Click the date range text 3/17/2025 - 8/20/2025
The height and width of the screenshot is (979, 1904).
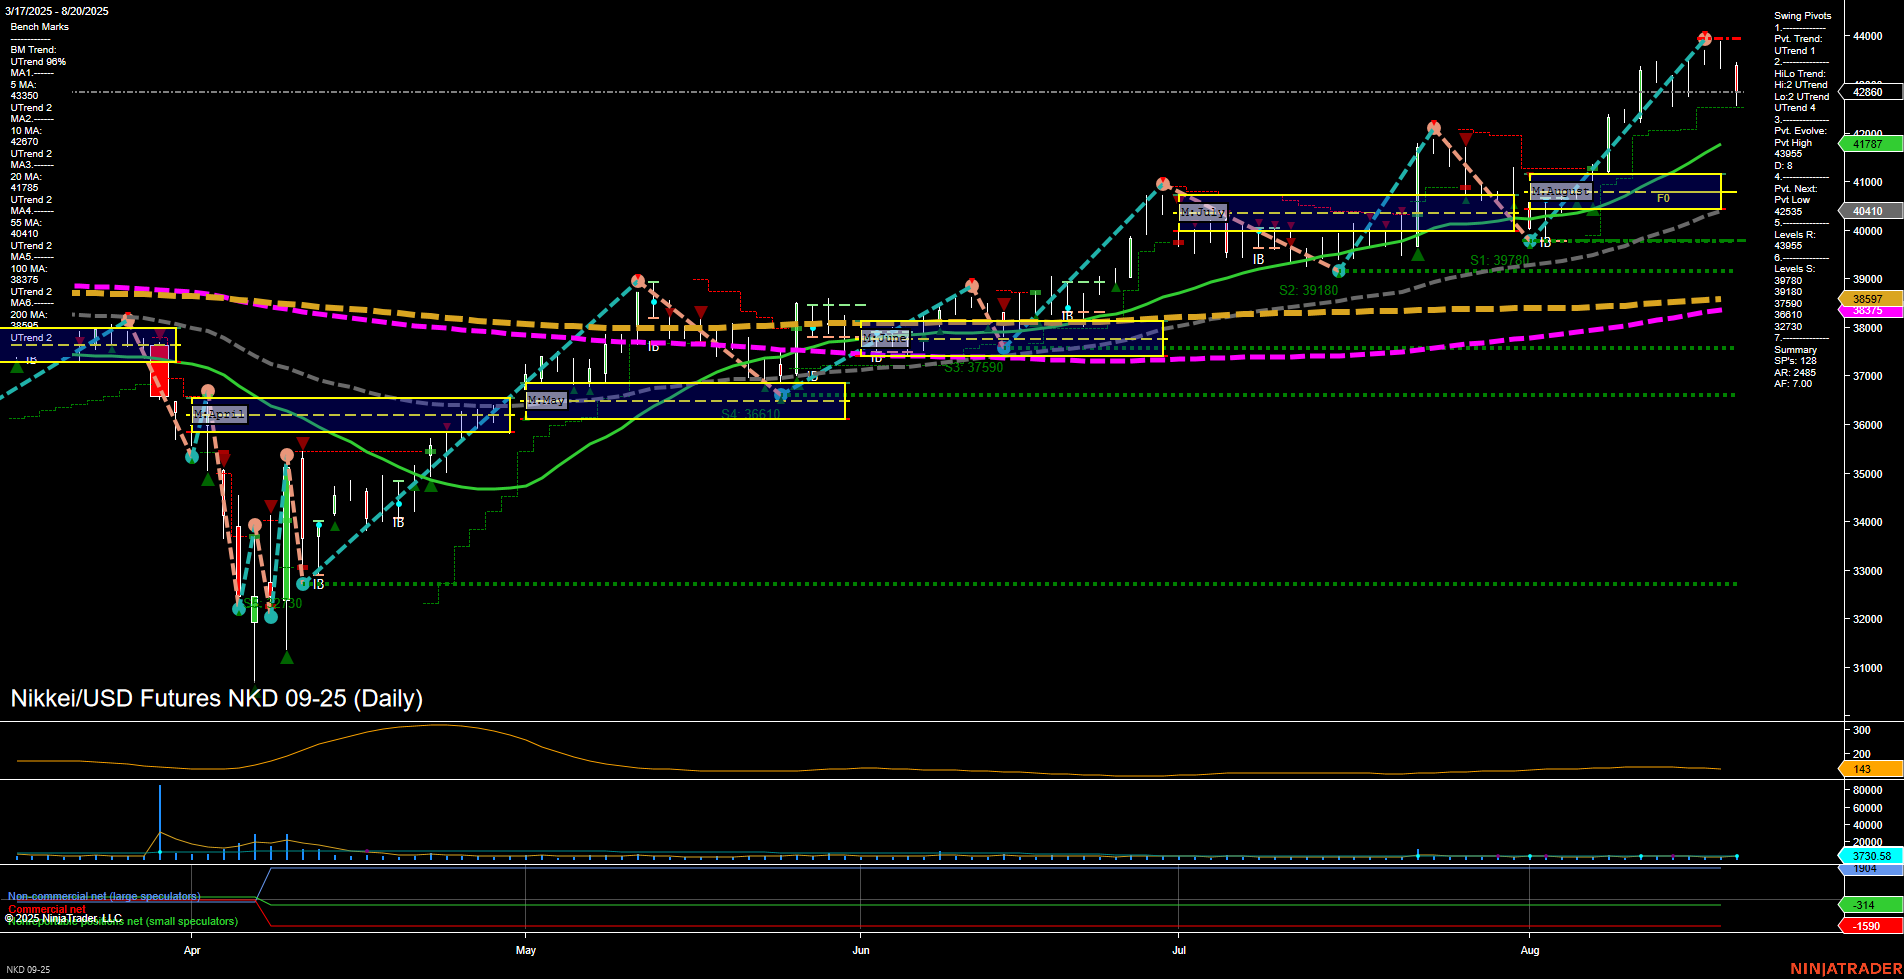[59, 12]
